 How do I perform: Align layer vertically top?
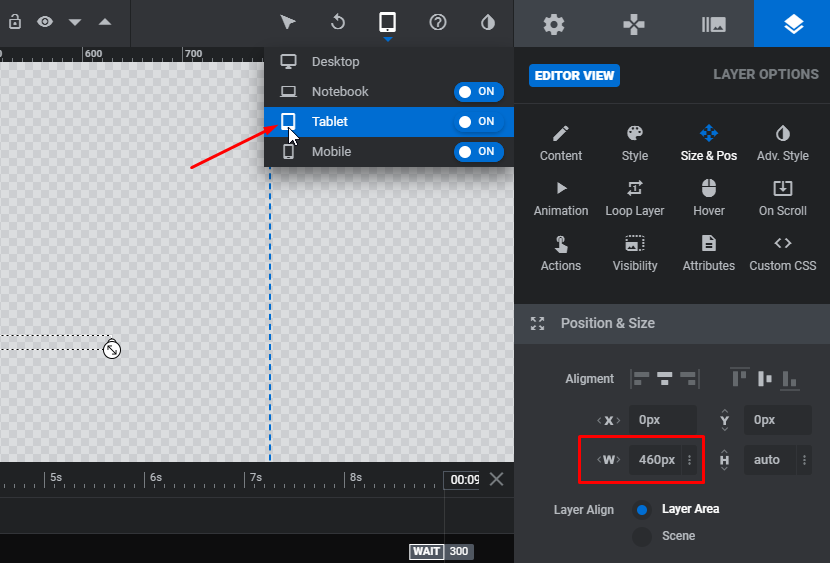pos(739,378)
